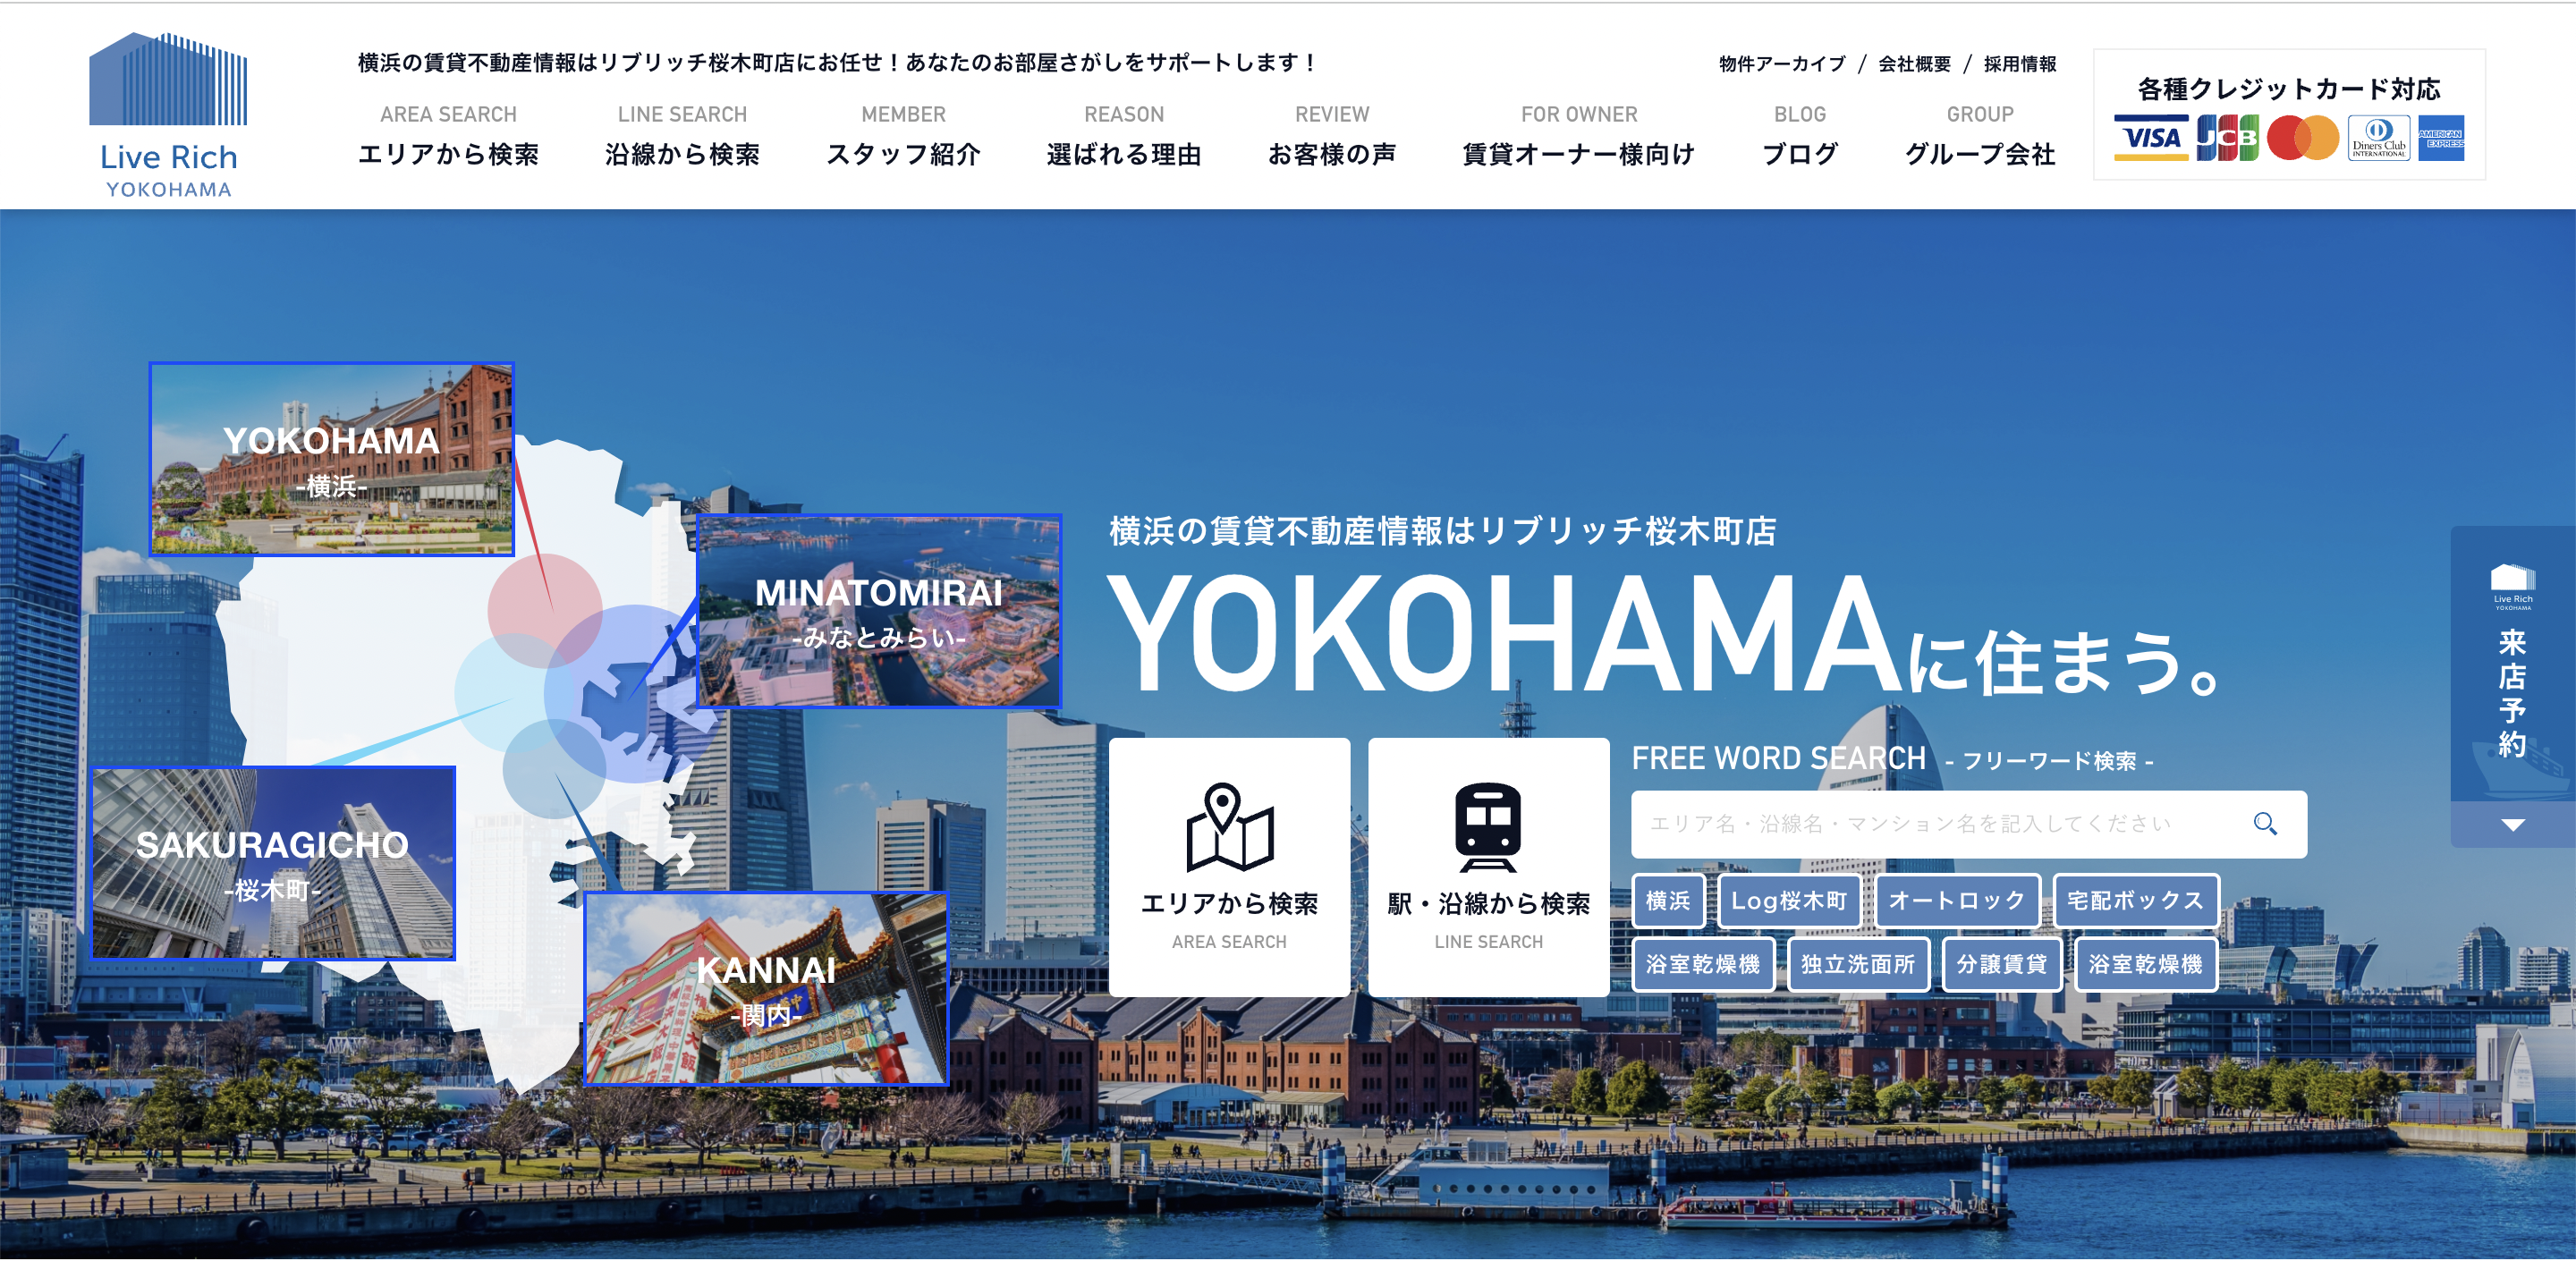
Task: Click the 浴室乾燥機 tag beside 独立洗面所
Action: [1703, 964]
